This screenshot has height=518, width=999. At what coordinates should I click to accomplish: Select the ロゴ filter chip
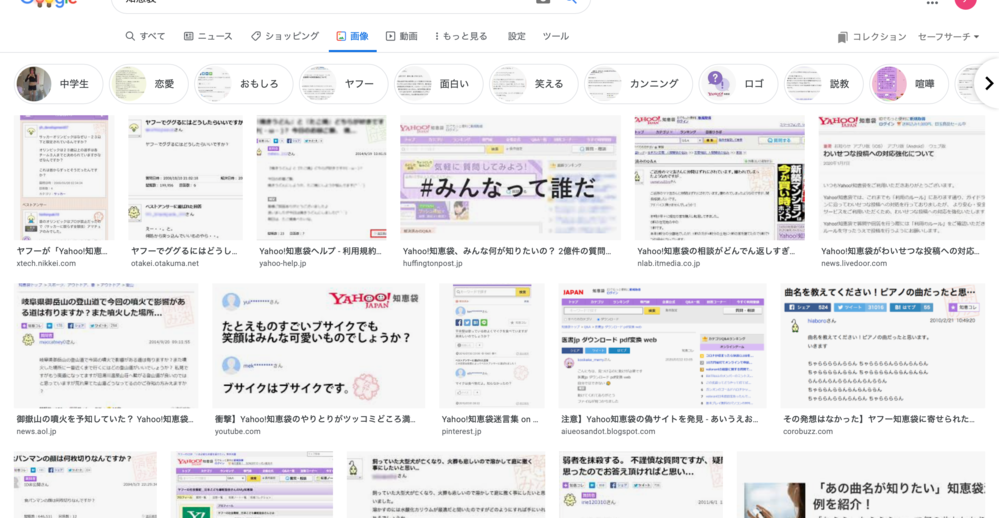[x=738, y=84]
